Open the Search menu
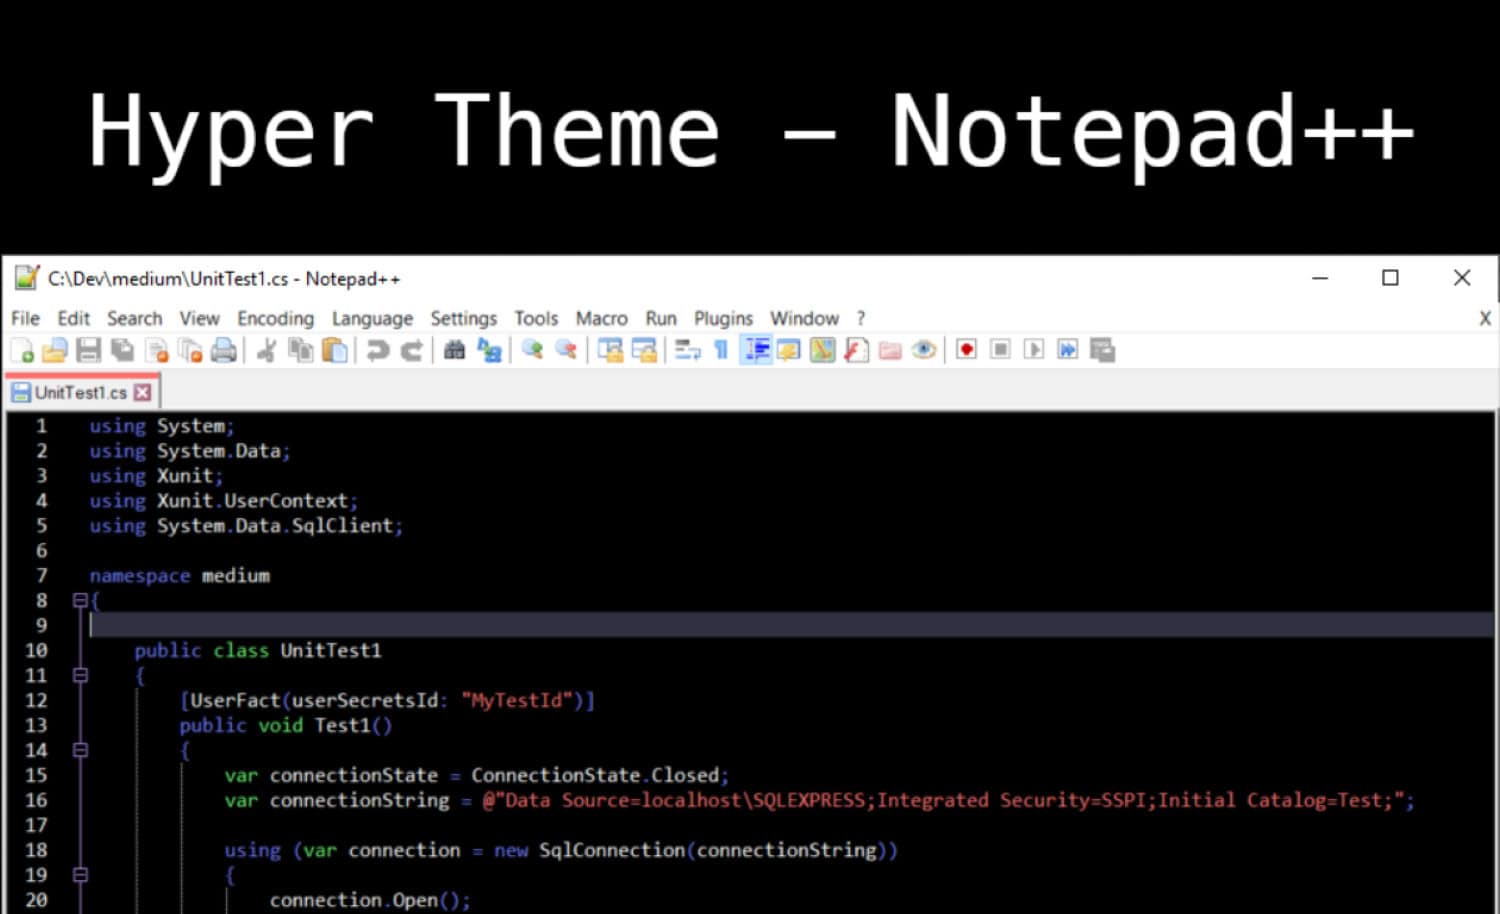 pos(134,318)
